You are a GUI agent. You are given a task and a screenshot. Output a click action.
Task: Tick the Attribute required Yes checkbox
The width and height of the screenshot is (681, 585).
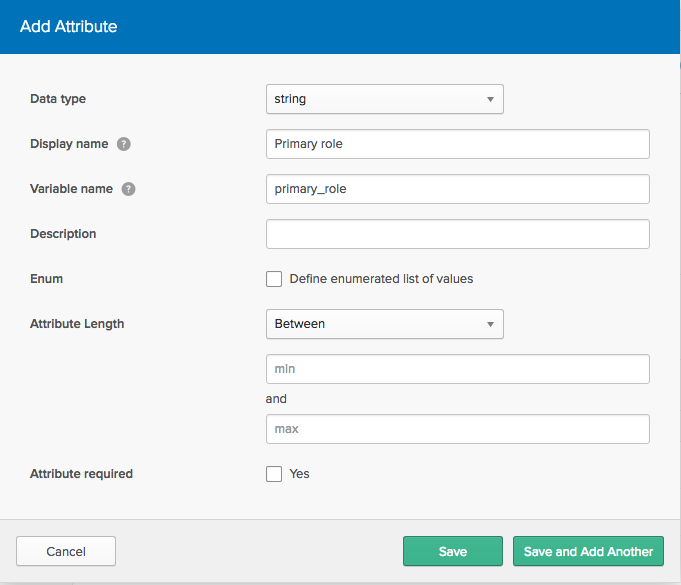pyautogui.click(x=274, y=474)
